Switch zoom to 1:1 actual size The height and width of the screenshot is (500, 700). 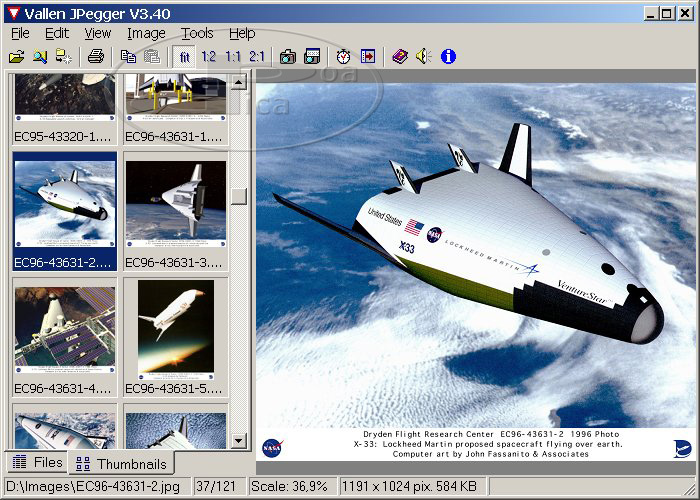click(232, 56)
